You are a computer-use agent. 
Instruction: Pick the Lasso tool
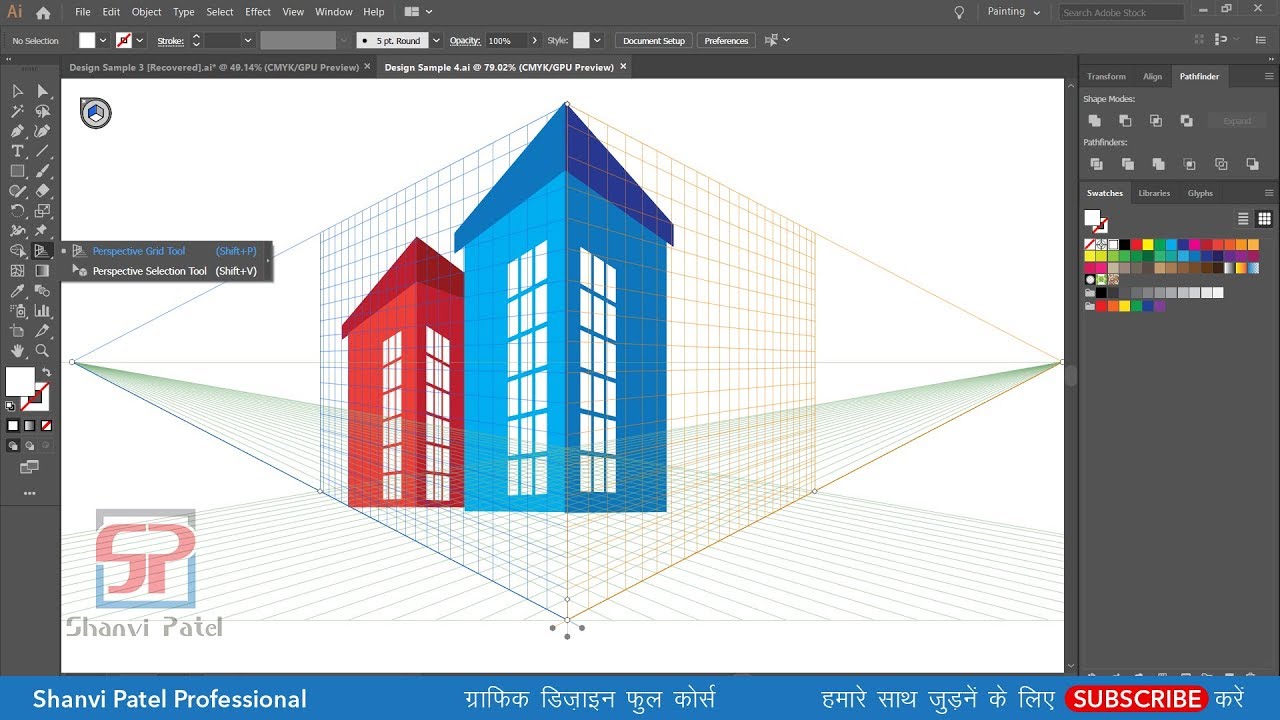coord(42,111)
